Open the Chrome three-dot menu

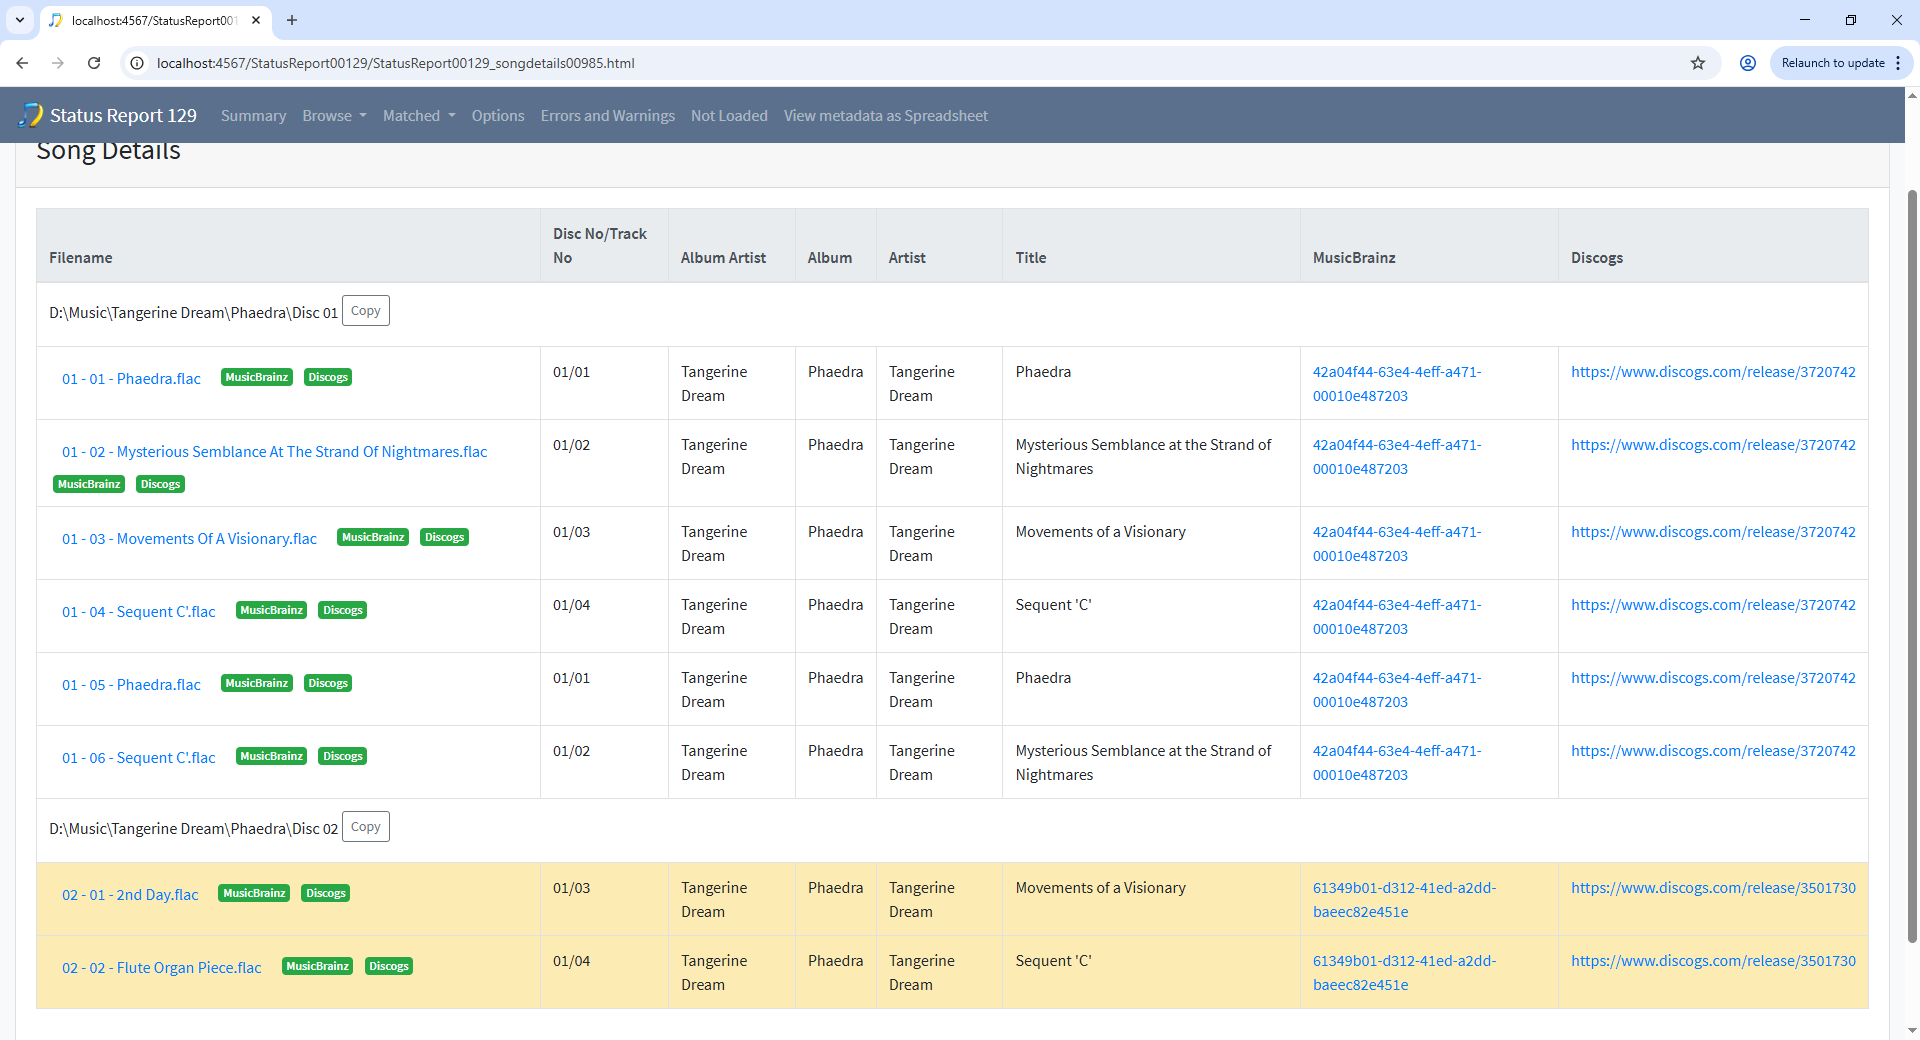(x=1898, y=63)
